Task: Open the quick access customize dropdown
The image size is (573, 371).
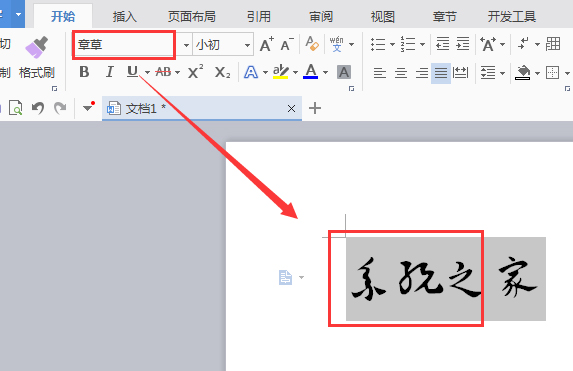Action: tap(88, 107)
